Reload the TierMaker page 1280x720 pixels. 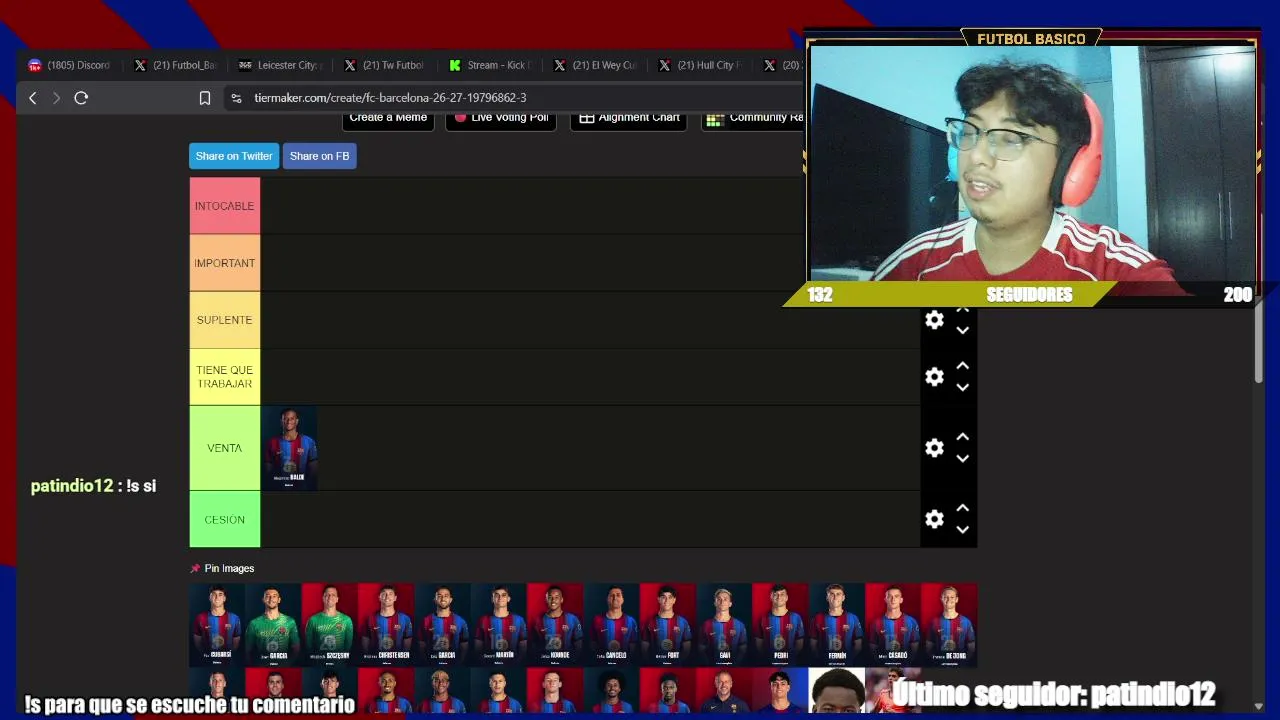coord(81,98)
